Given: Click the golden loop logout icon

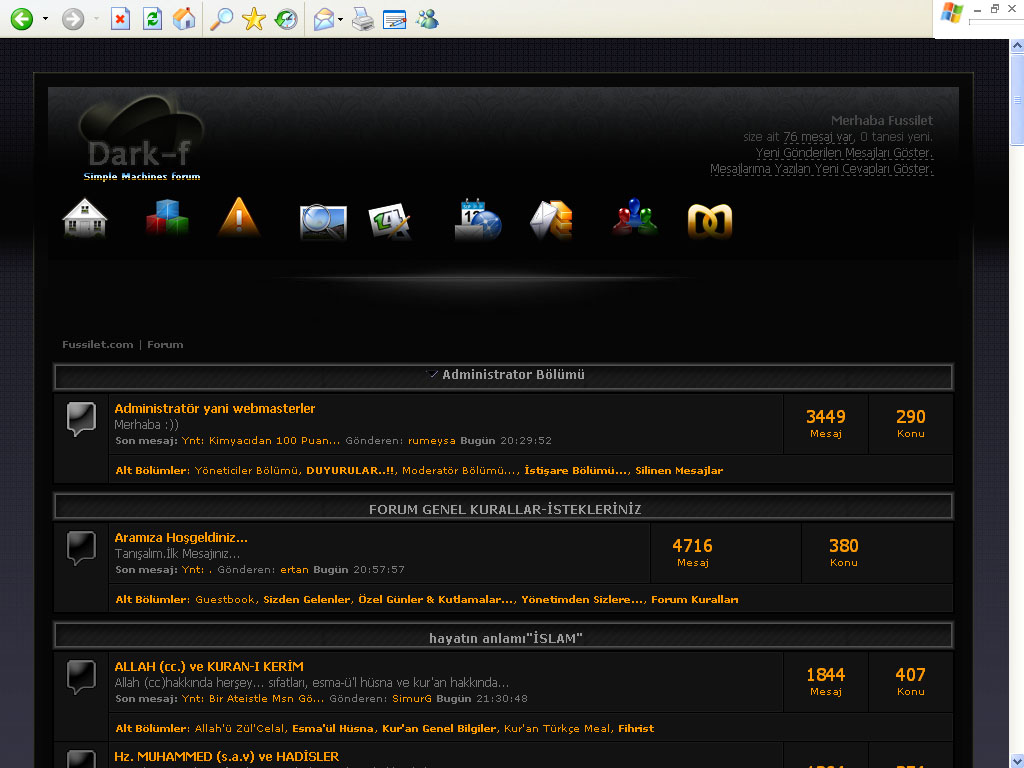Looking at the screenshot, I should click(710, 221).
